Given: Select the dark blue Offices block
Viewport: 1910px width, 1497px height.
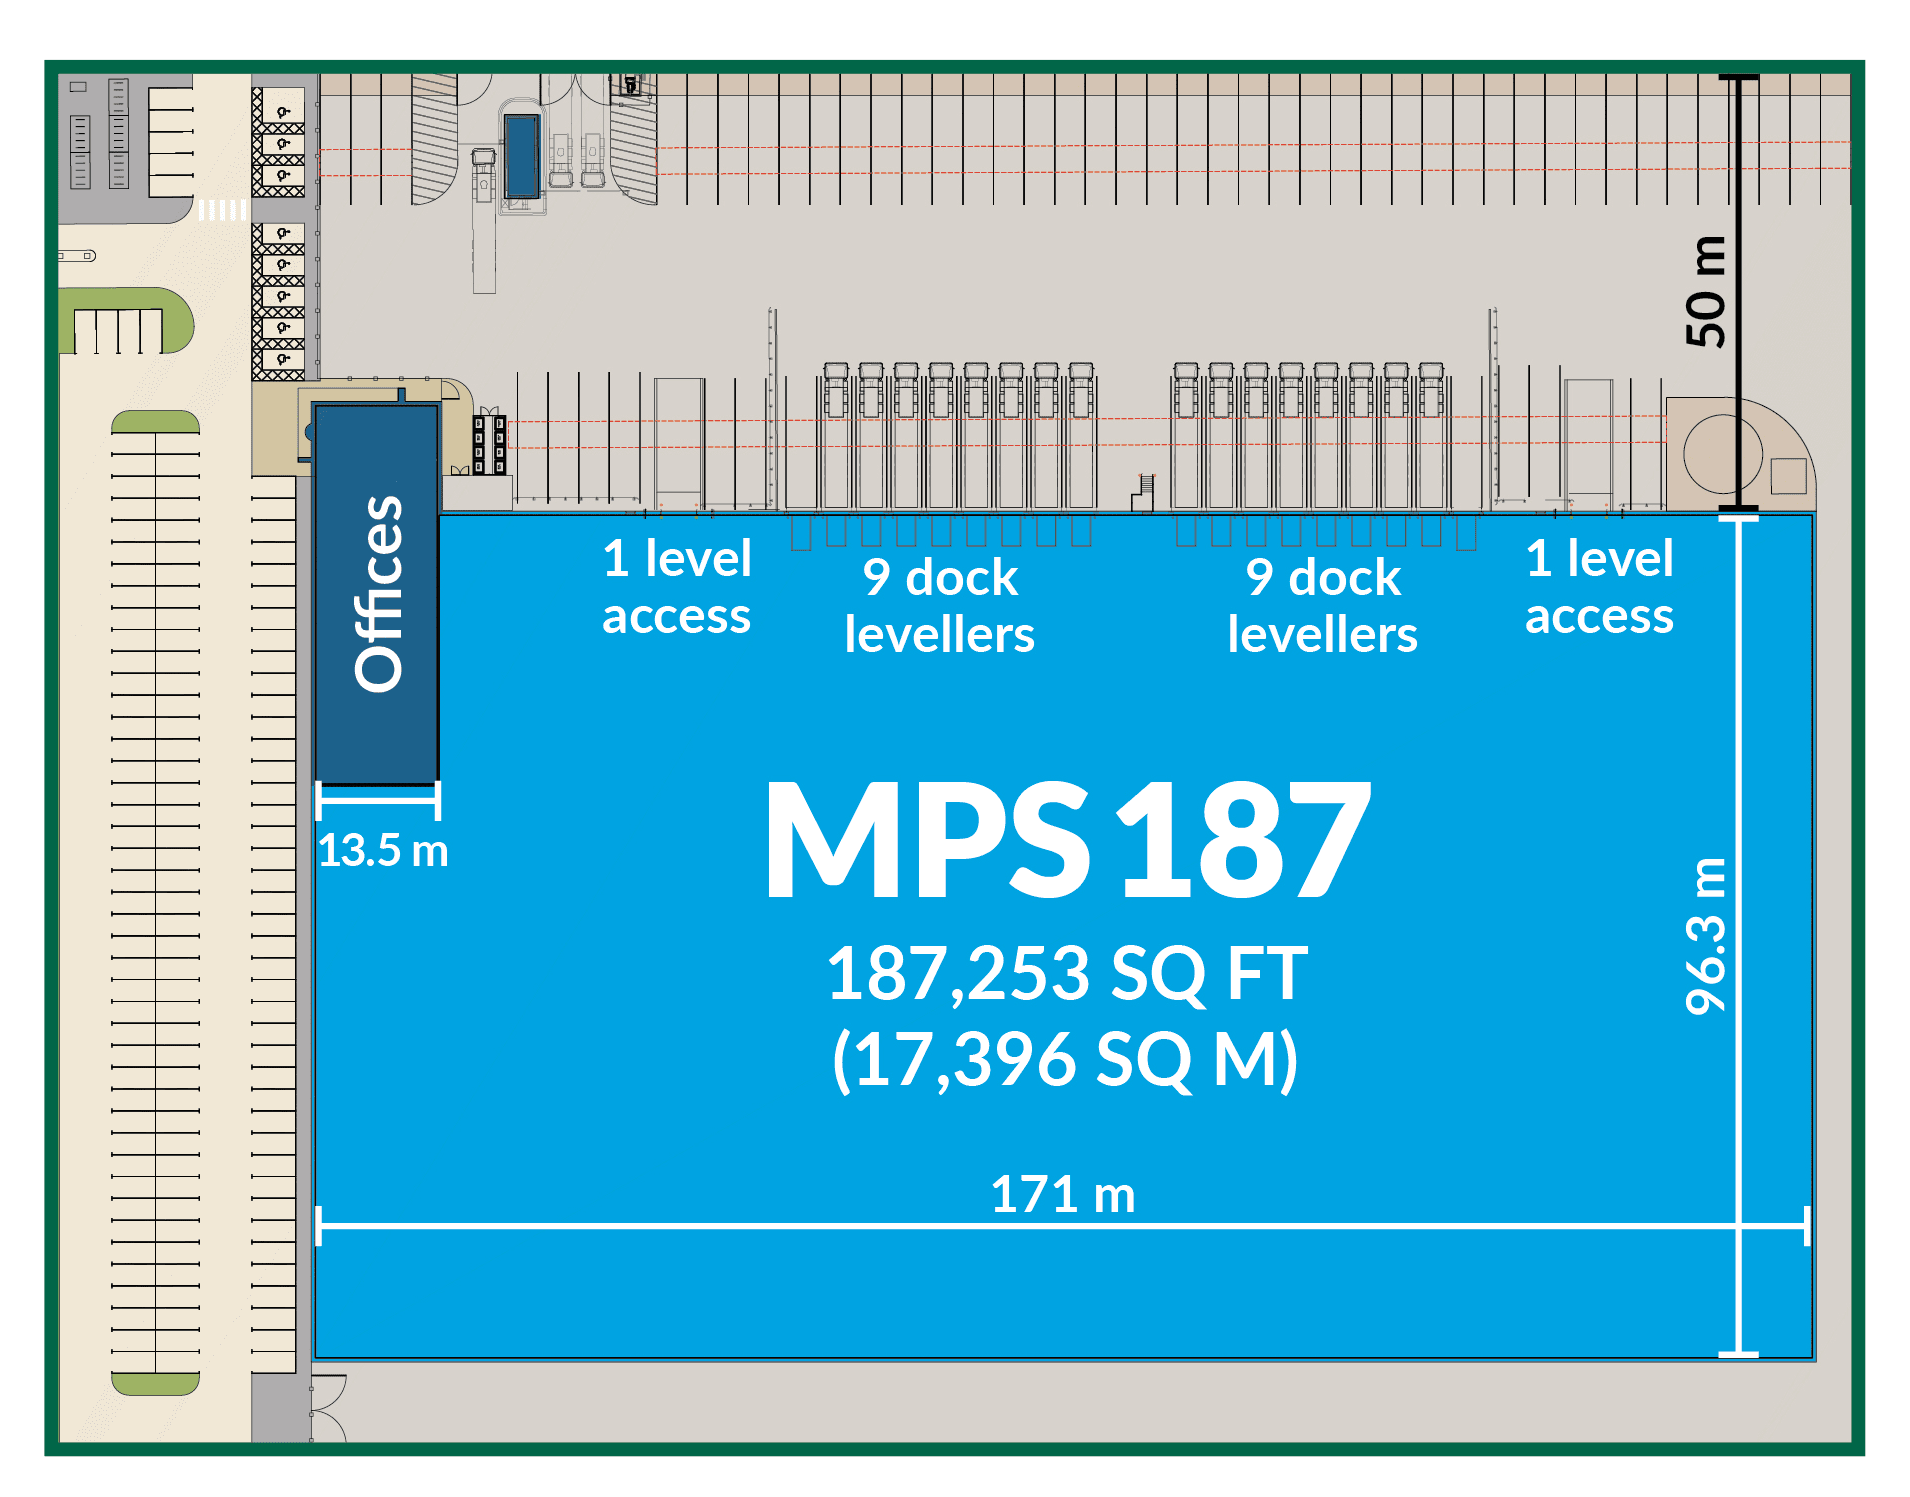Looking at the screenshot, I should coord(377,594).
